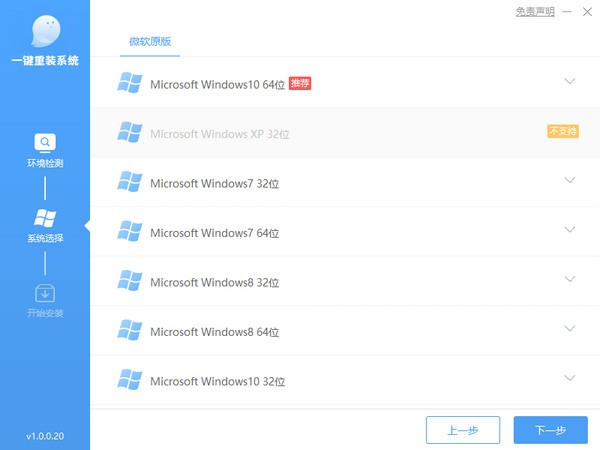Click Windows logo beside Windows8 64位
This screenshot has width=600, height=450.
tap(130, 329)
